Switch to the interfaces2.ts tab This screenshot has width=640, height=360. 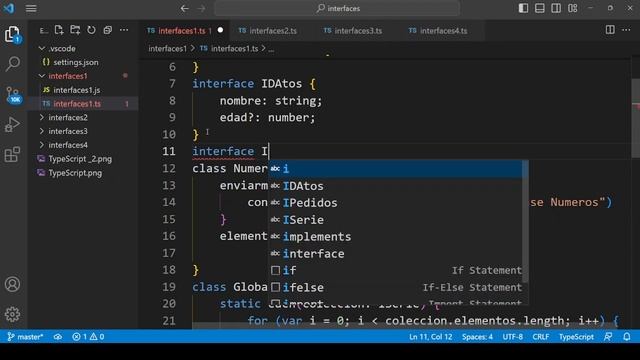tap(273, 31)
